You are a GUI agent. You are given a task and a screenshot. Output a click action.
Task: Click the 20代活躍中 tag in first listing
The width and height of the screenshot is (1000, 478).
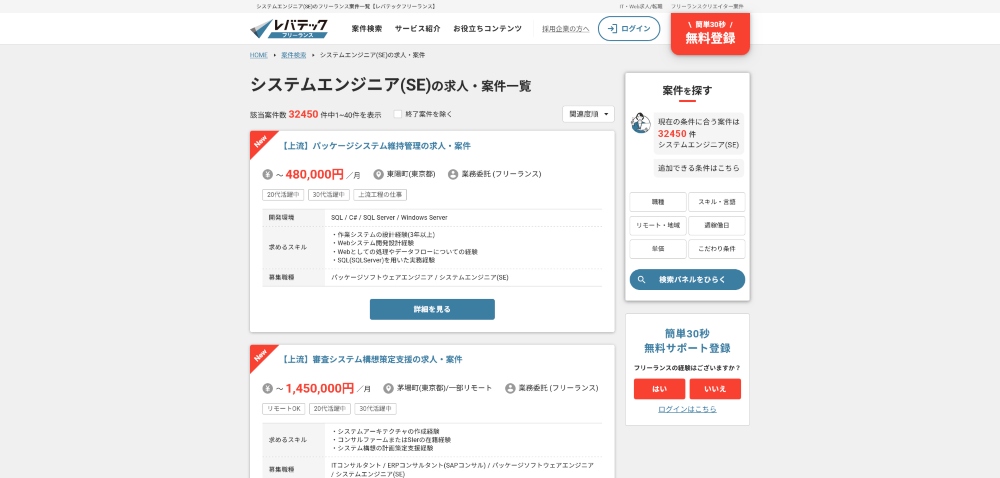(x=283, y=195)
